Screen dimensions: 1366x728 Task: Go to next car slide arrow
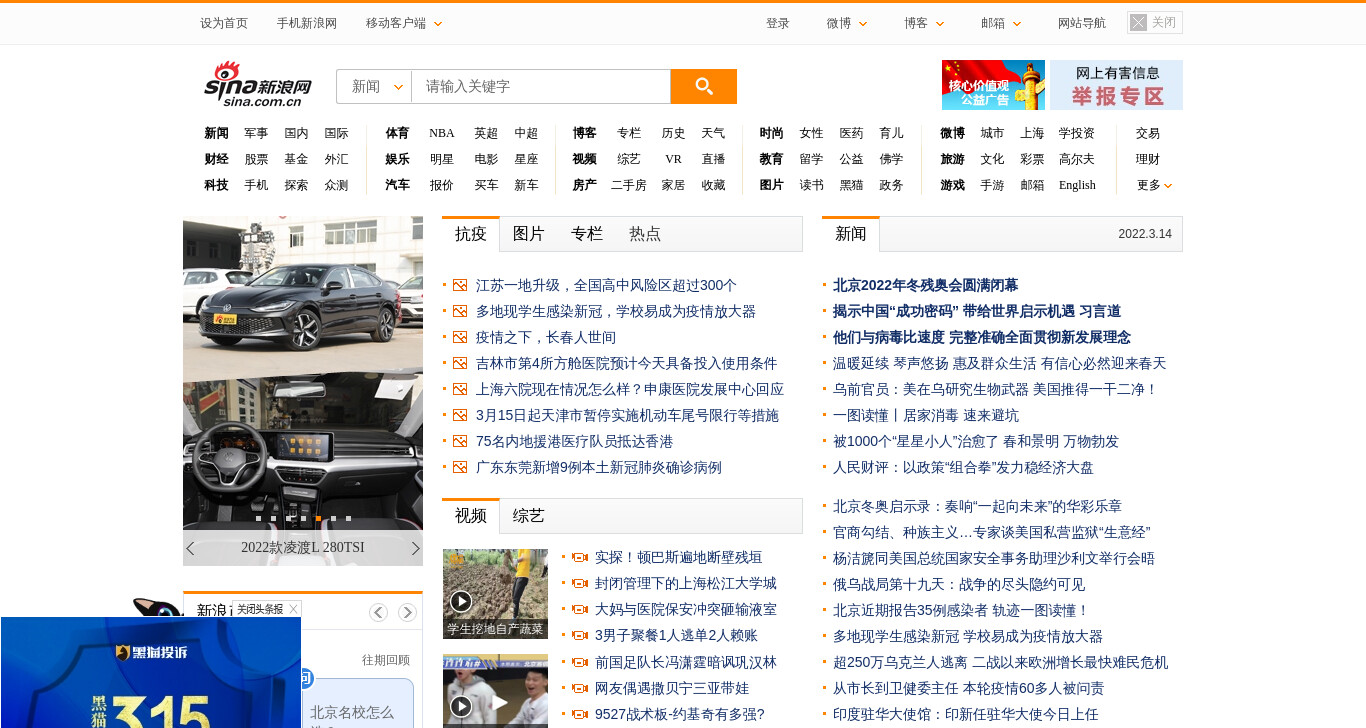[416, 548]
